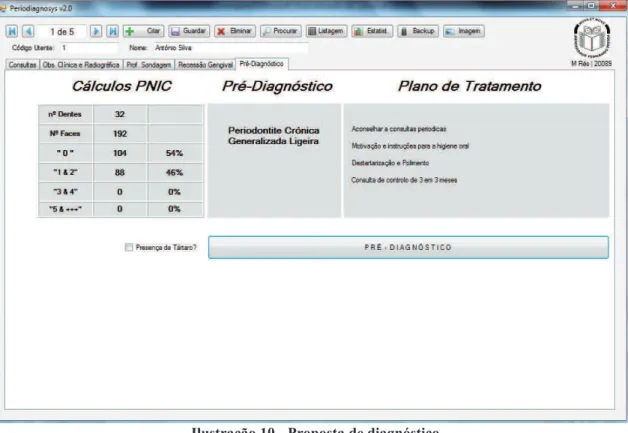Switch to Consultas tab
The image size is (628, 433).
(22, 65)
